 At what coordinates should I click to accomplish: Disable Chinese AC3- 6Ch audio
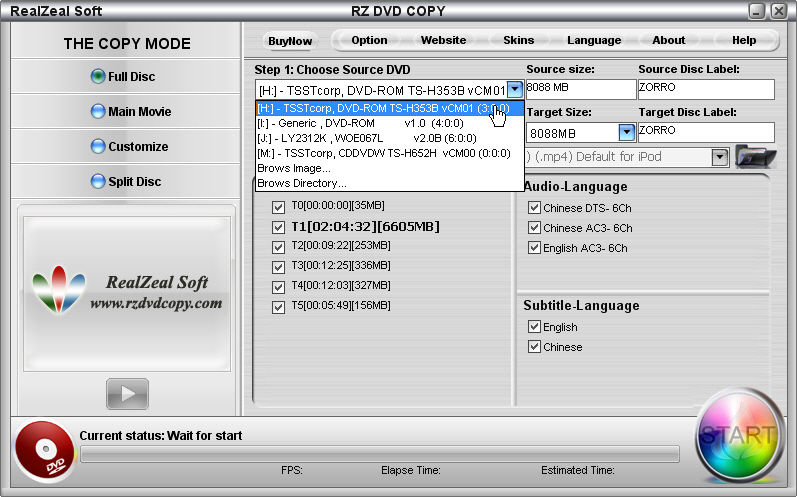[534, 228]
